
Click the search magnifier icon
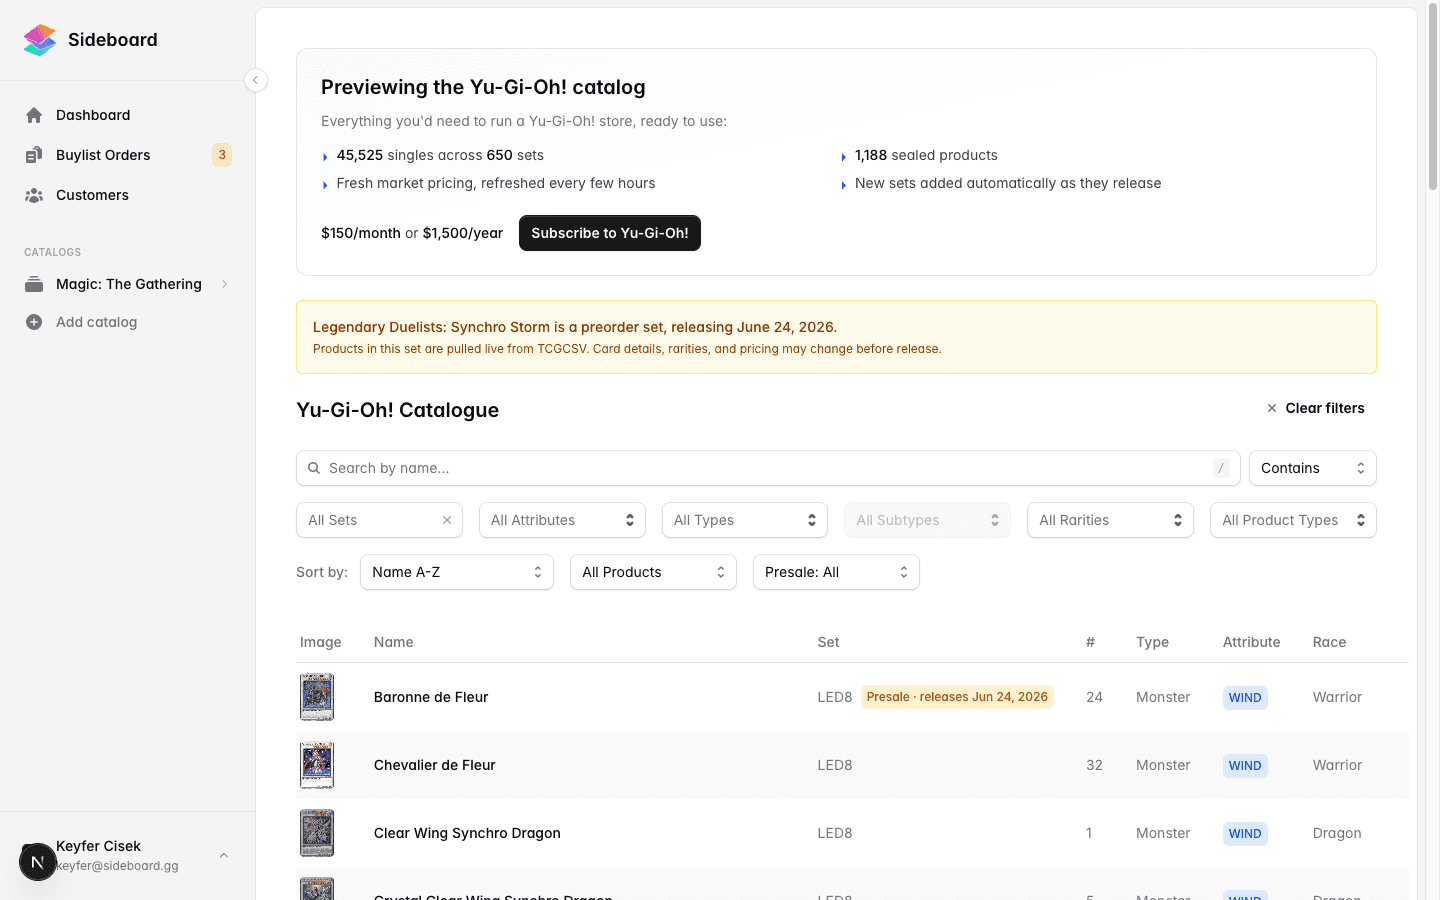pyautogui.click(x=314, y=468)
